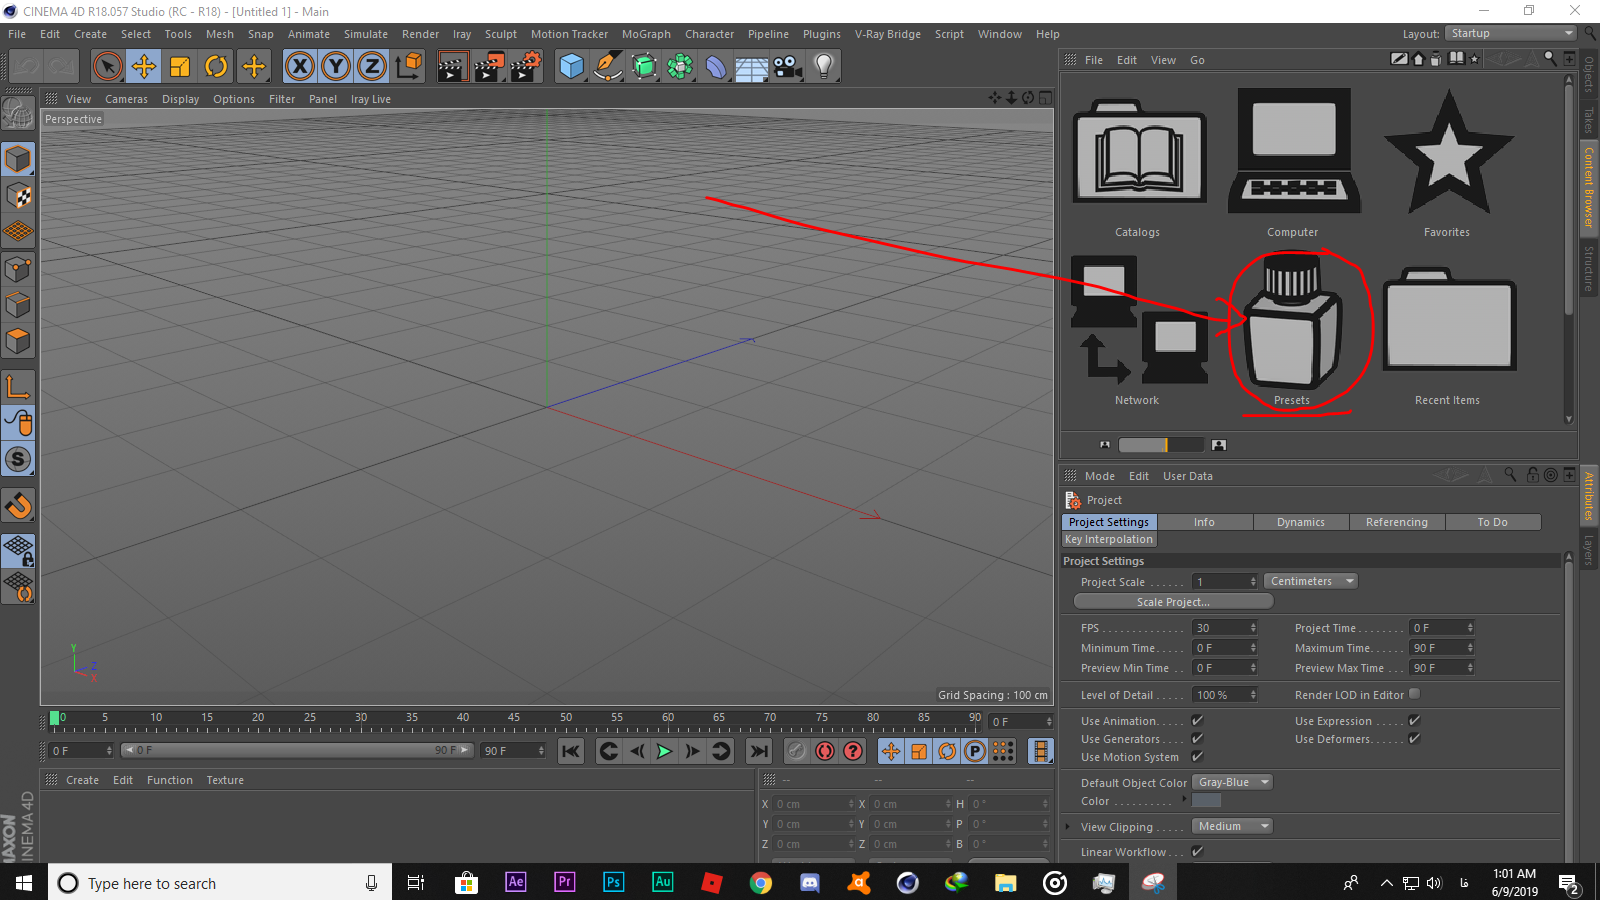Toggle Use Expression checkbox
This screenshot has height=900, width=1600.
coord(1414,721)
